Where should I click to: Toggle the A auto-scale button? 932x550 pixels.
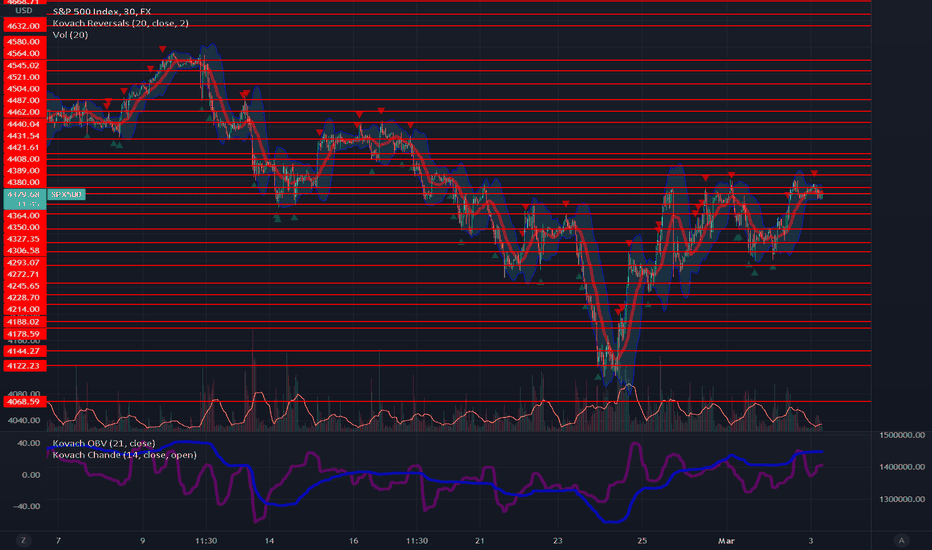(901, 540)
